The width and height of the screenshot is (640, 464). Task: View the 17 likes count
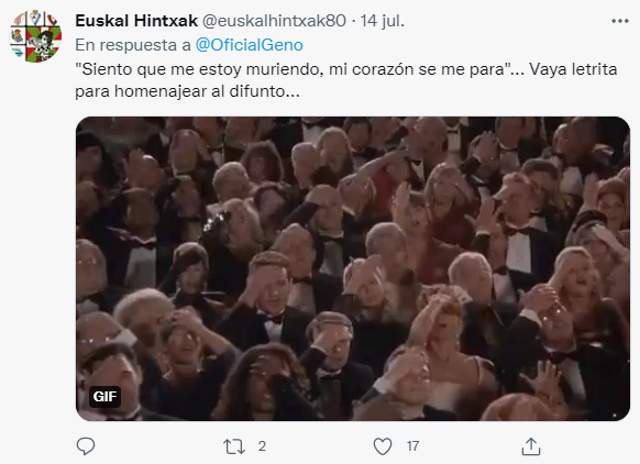413,446
